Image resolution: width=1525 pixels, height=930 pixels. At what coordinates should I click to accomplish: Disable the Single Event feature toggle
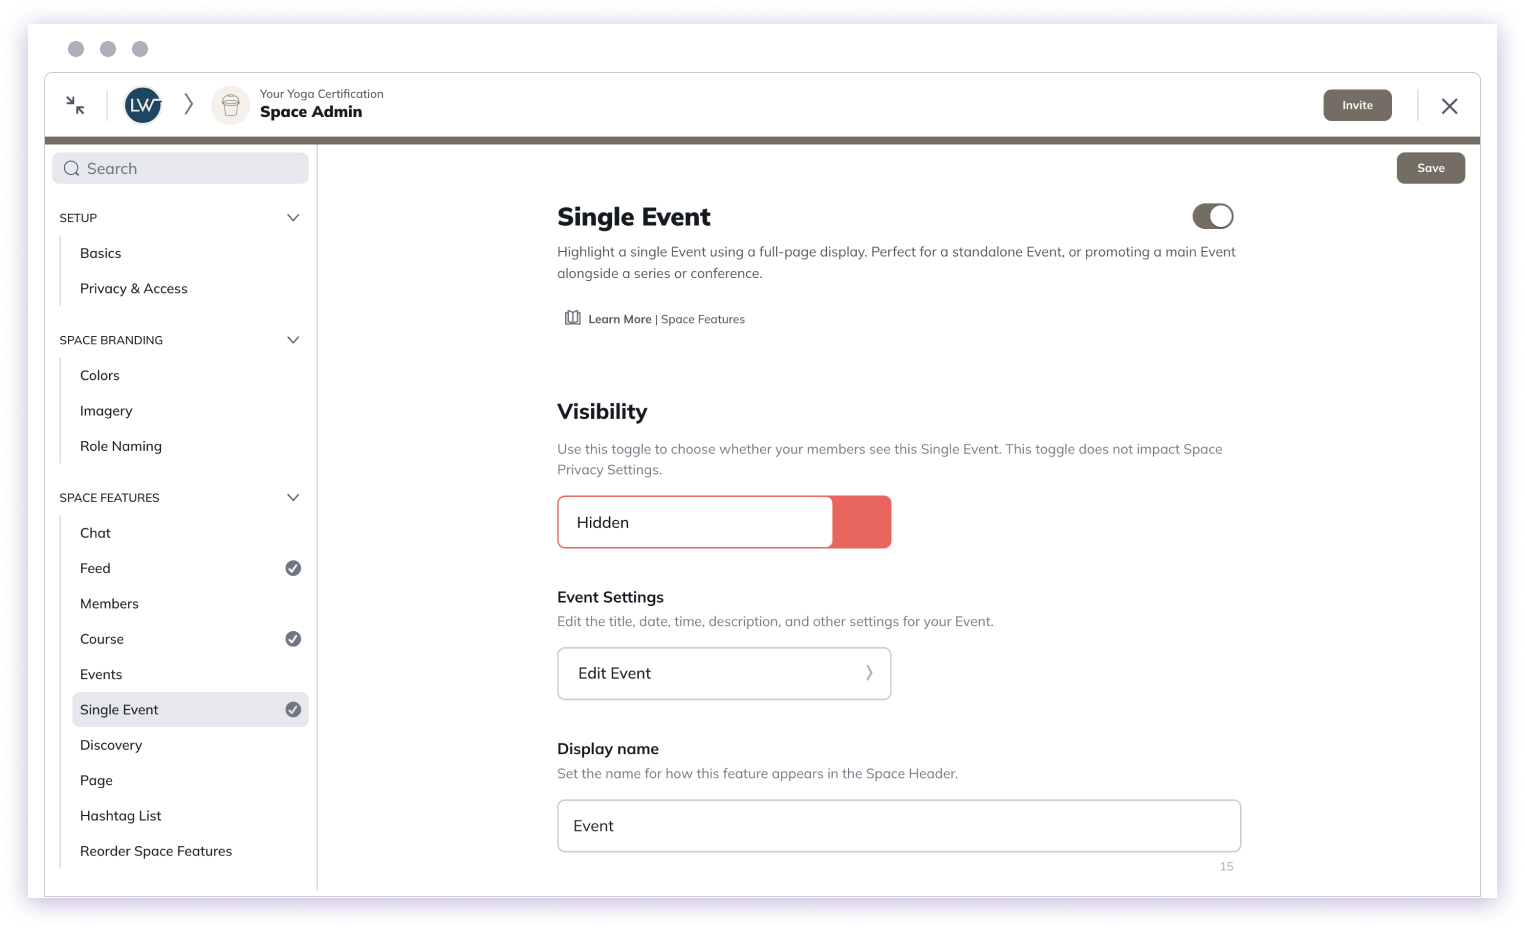click(x=1213, y=216)
